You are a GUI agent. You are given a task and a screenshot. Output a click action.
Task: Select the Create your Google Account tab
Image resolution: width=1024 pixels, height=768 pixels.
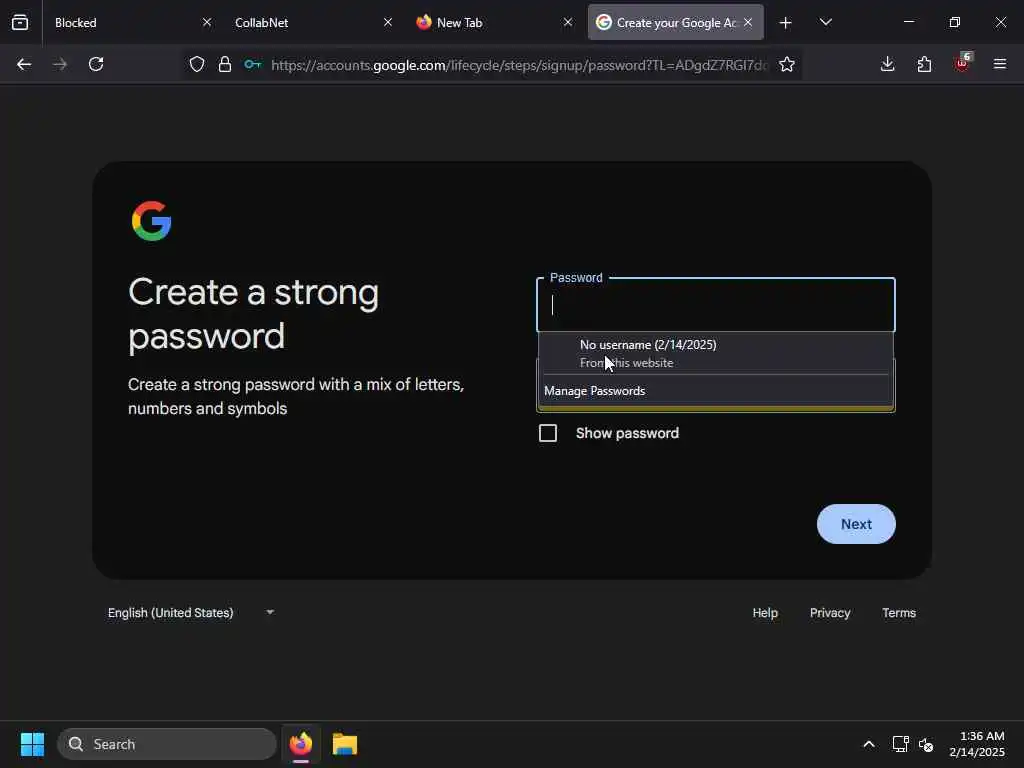pos(675,22)
